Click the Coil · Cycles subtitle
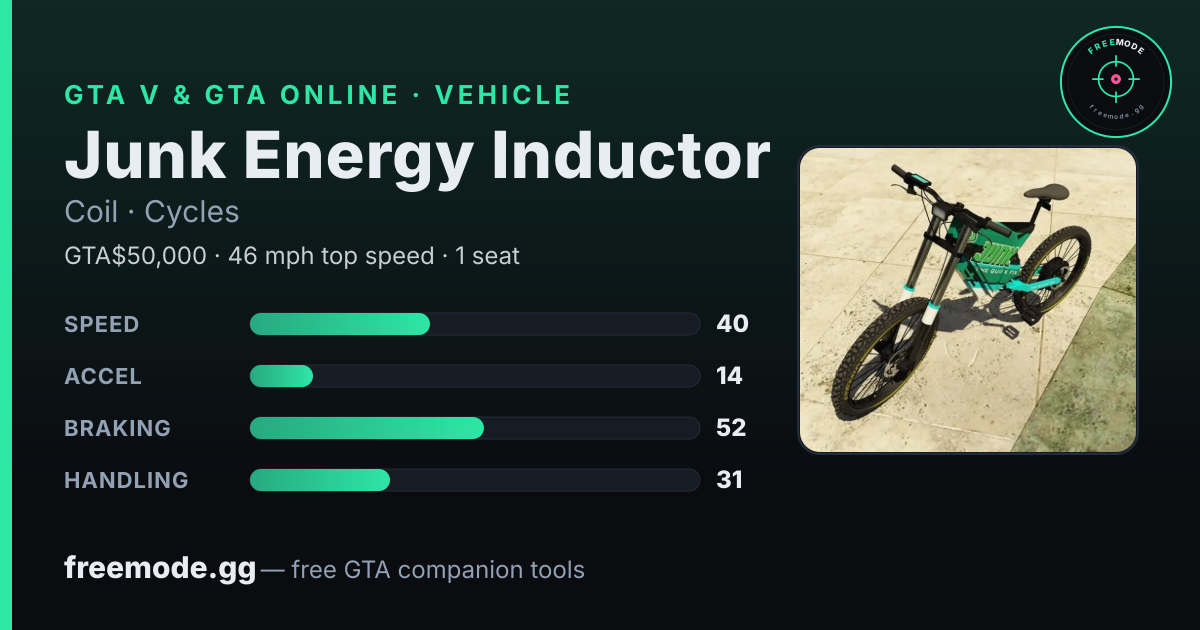The image size is (1200, 630). tap(152, 212)
